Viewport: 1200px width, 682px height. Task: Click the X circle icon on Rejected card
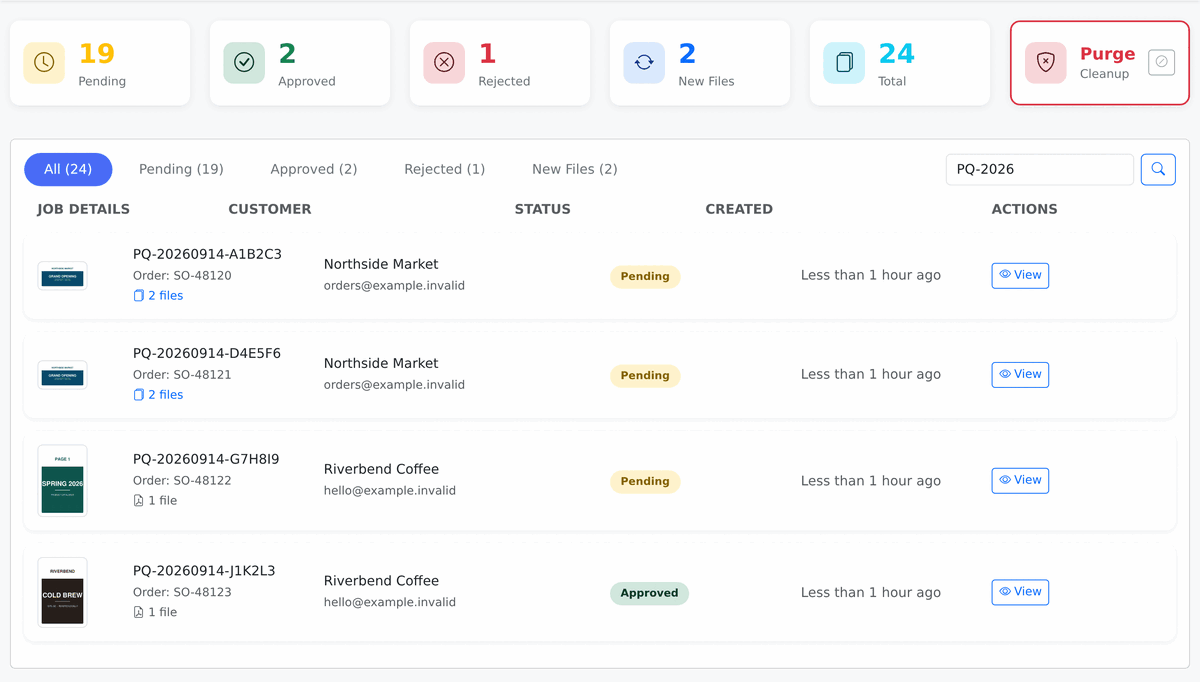tap(444, 62)
